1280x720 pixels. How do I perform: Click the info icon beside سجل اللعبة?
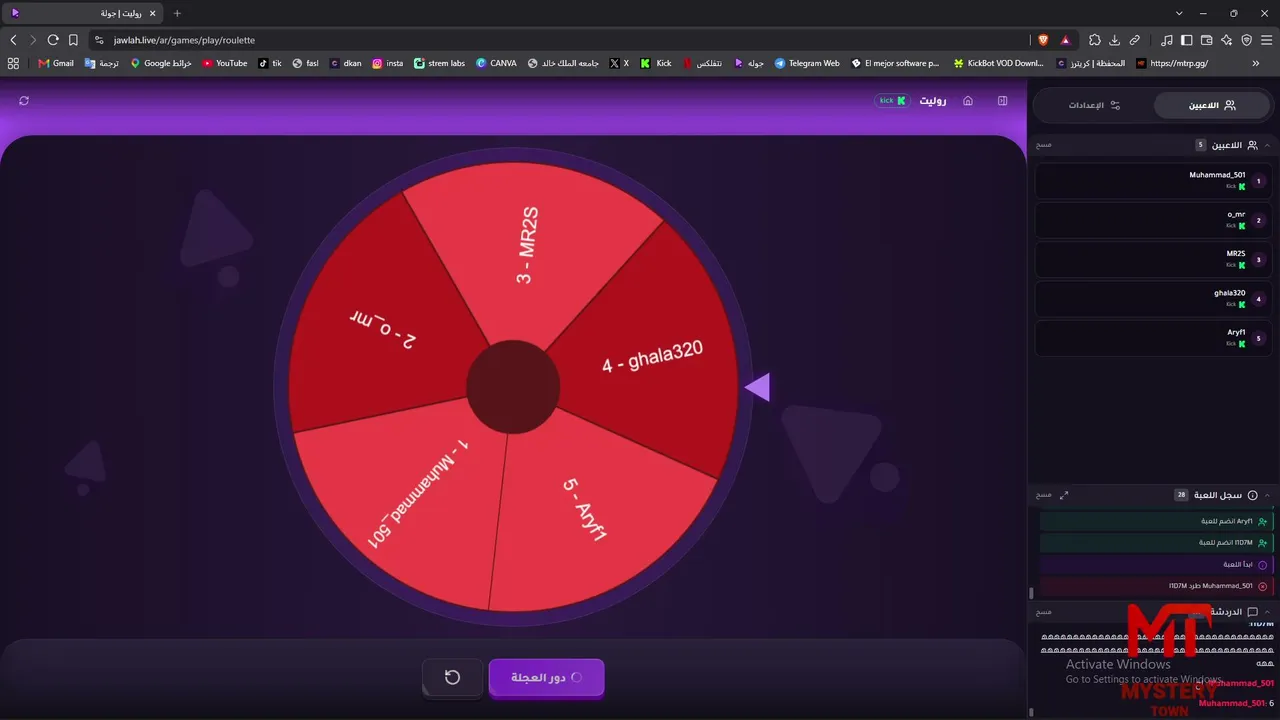(x=1252, y=495)
